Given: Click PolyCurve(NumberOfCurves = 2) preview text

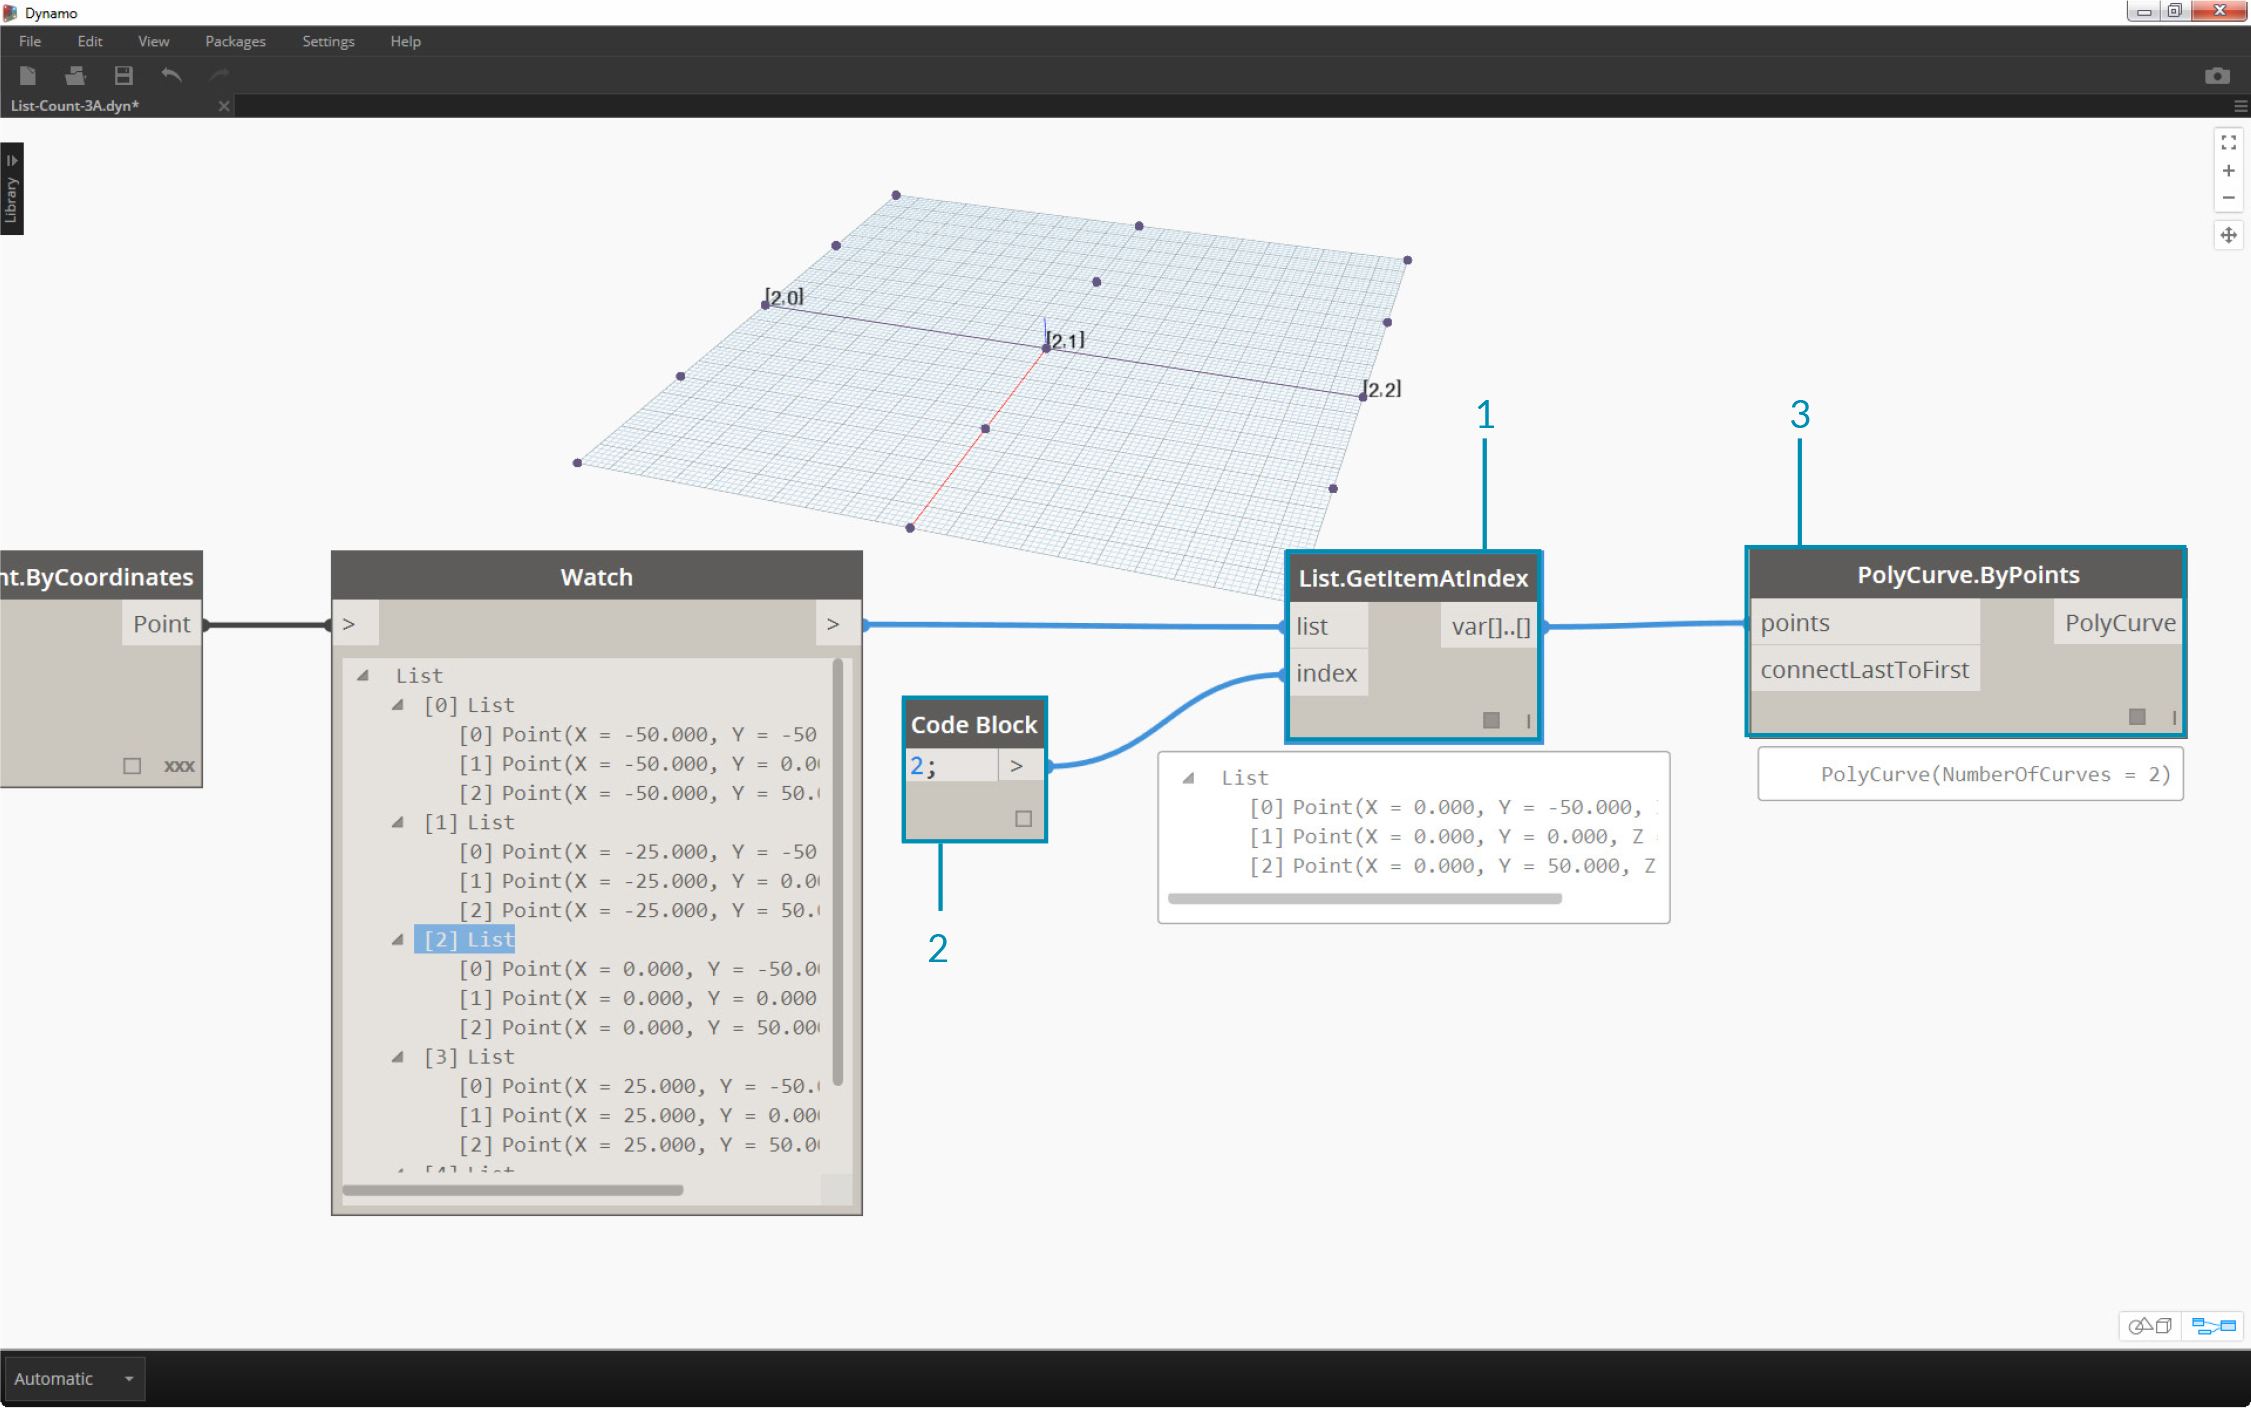Looking at the screenshot, I should 1995,774.
